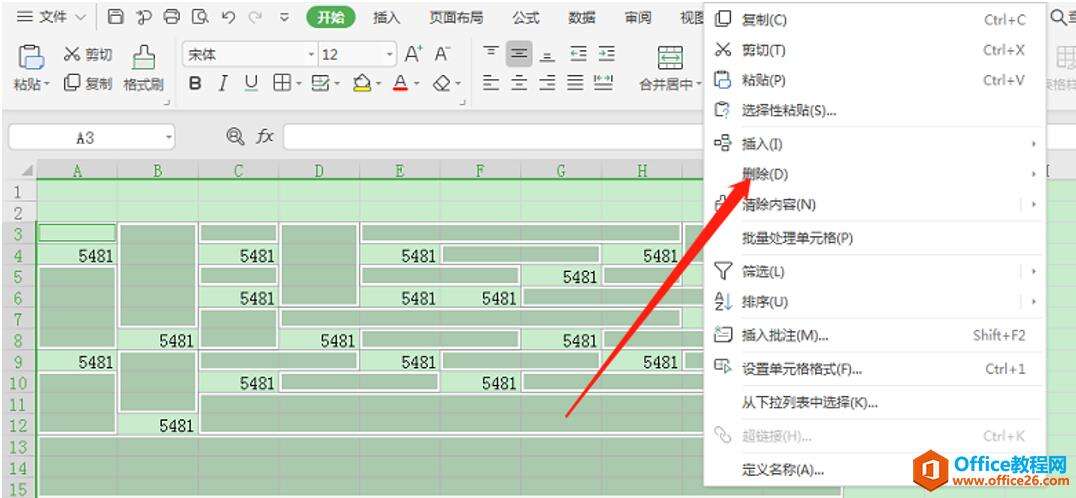The width and height of the screenshot is (1076, 498).
Task: Toggle horizontal center alignment
Action: click(x=519, y=83)
